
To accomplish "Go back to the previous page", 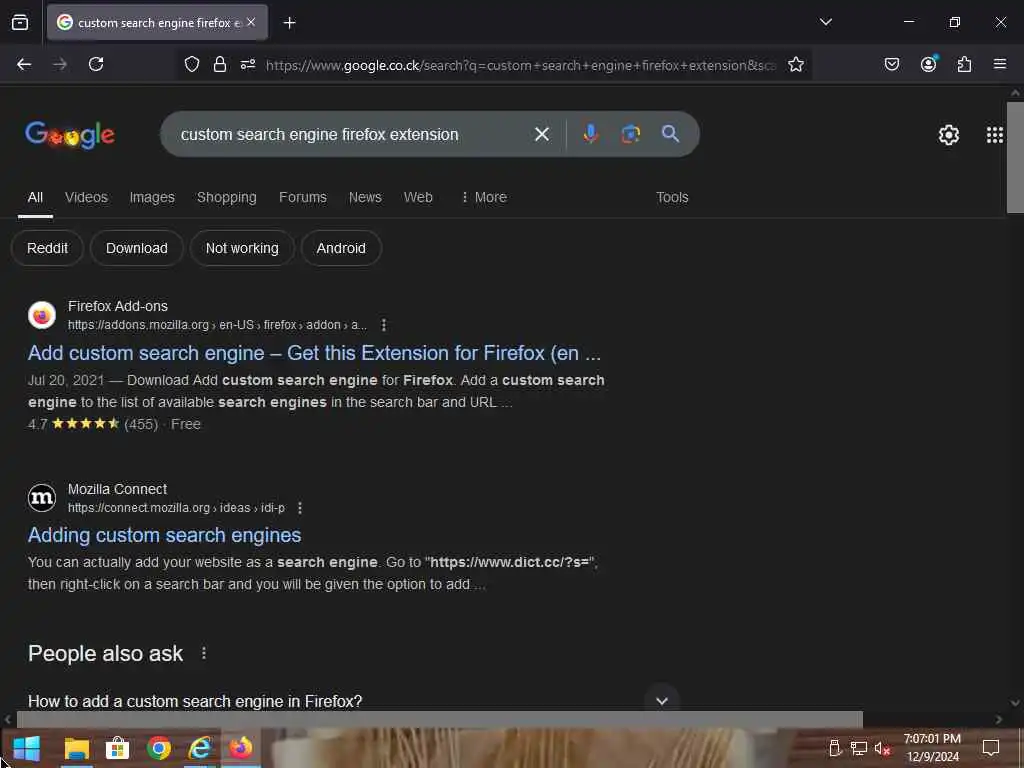I will coord(24,64).
